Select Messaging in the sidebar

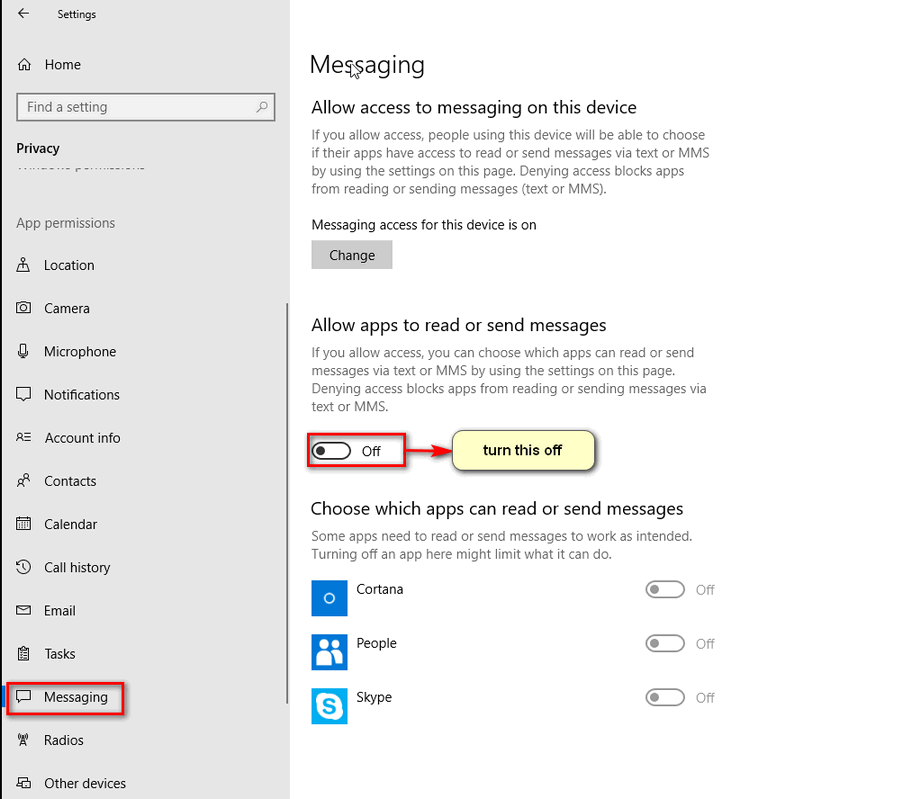click(75, 697)
